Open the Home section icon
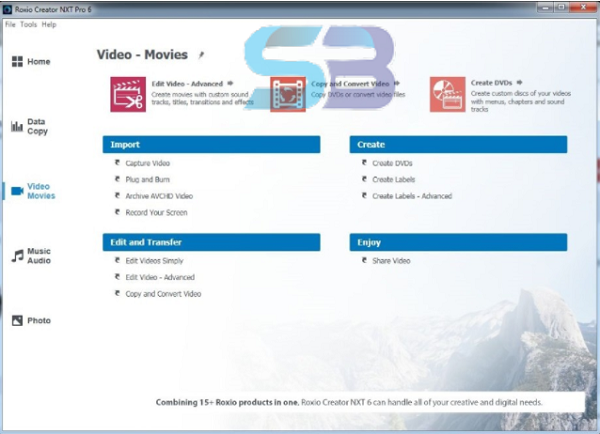Screen dimensions: 600x434 click(x=17, y=61)
